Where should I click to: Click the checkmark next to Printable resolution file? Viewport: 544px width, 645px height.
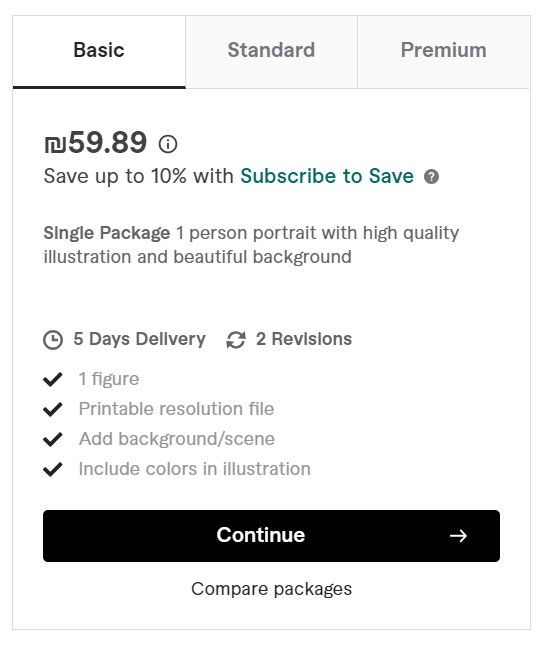(53, 409)
